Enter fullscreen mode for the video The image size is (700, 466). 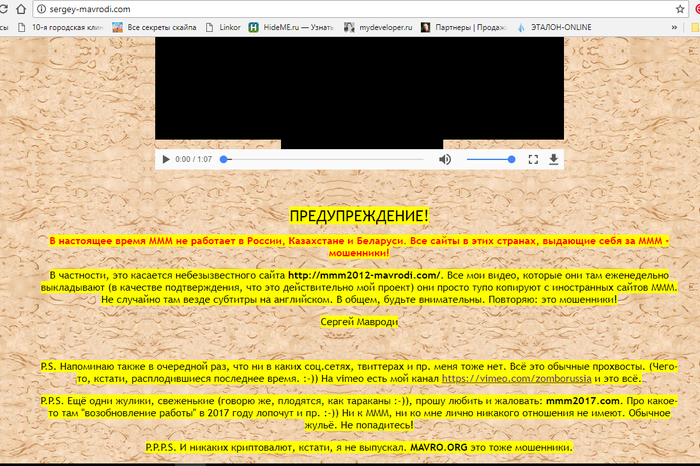point(533,159)
